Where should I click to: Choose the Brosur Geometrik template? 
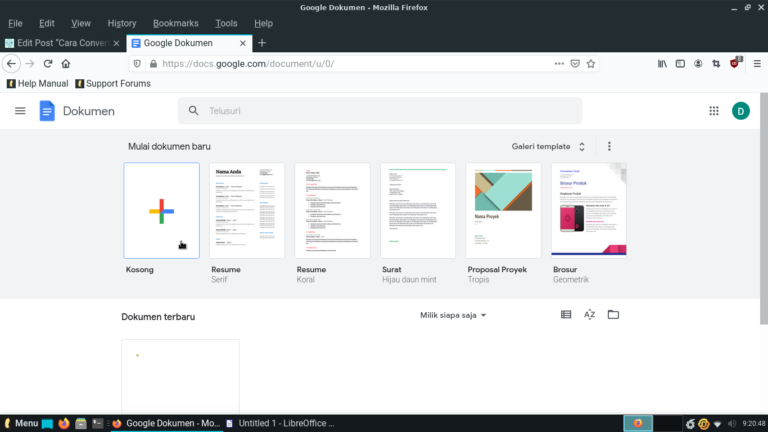coord(589,211)
